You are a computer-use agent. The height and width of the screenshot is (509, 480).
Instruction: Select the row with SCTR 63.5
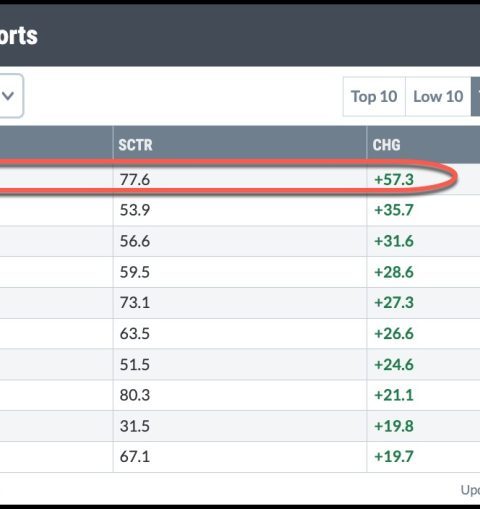pos(240,334)
